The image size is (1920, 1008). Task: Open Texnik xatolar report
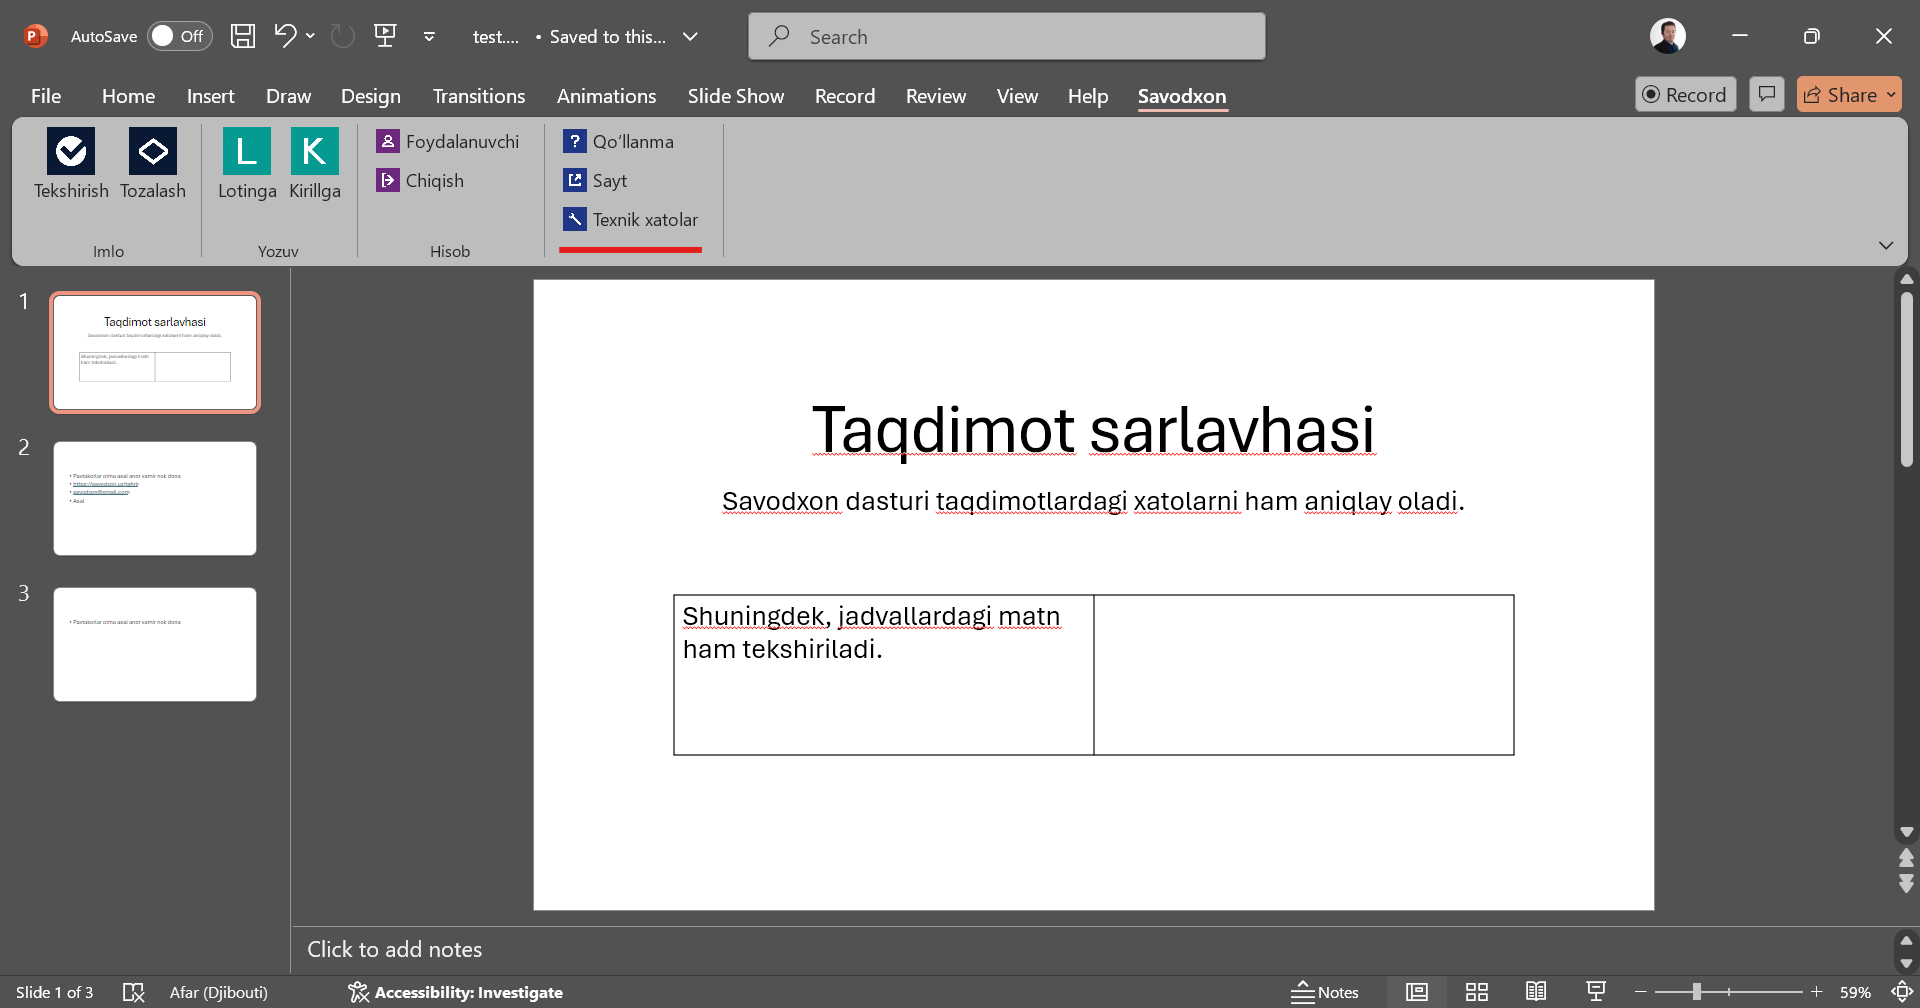coord(631,220)
